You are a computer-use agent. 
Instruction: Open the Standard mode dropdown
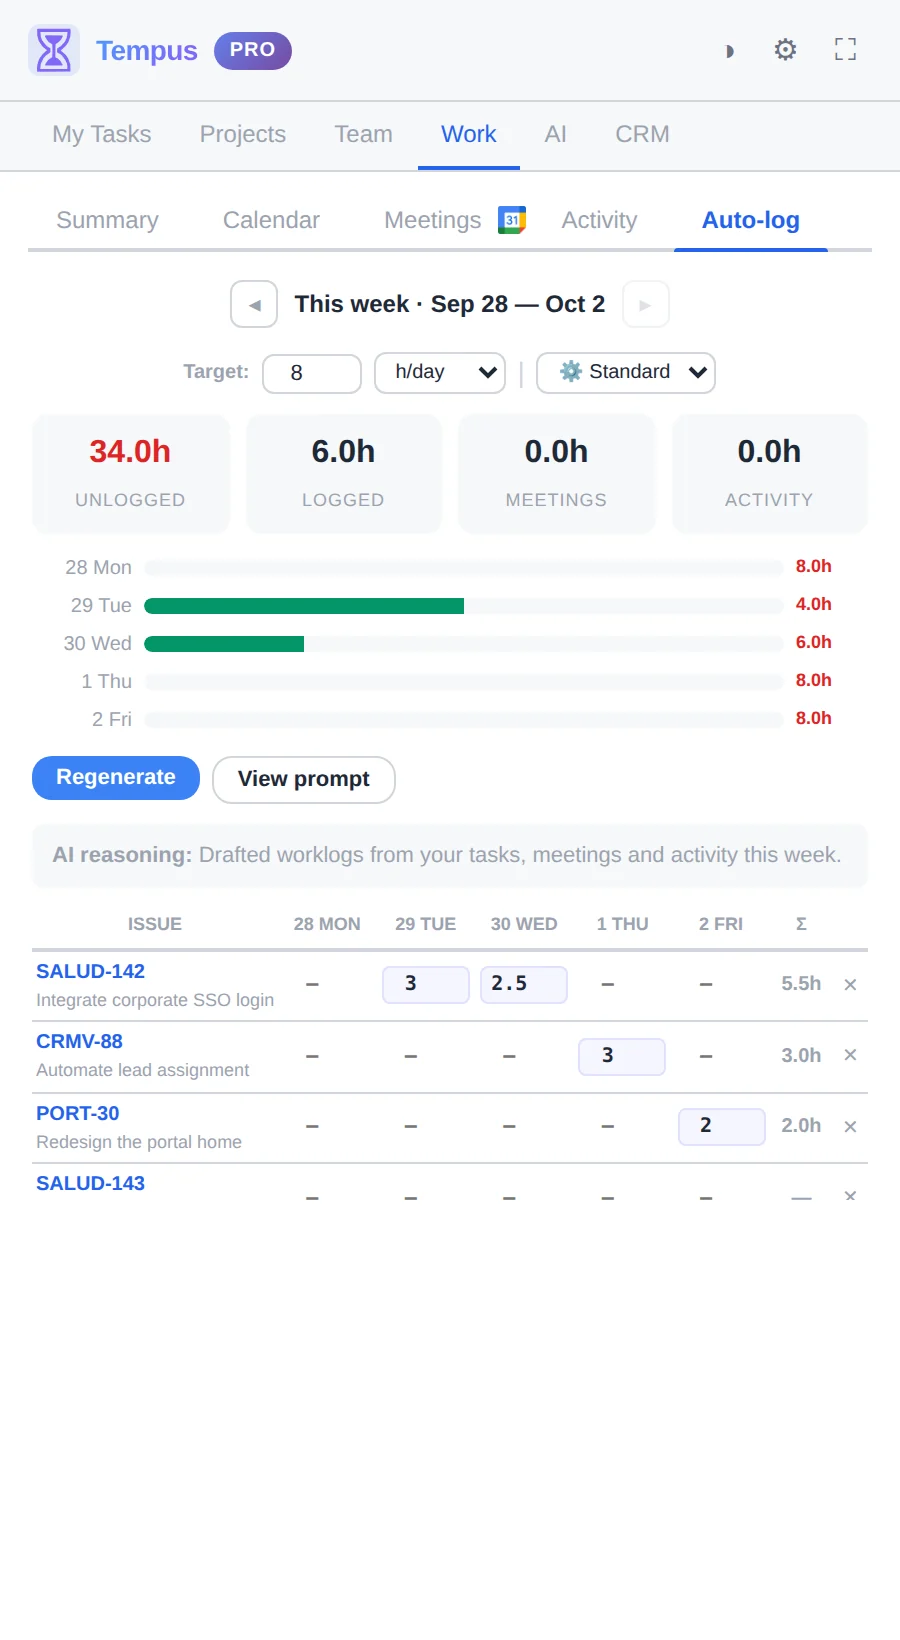[x=626, y=373]
